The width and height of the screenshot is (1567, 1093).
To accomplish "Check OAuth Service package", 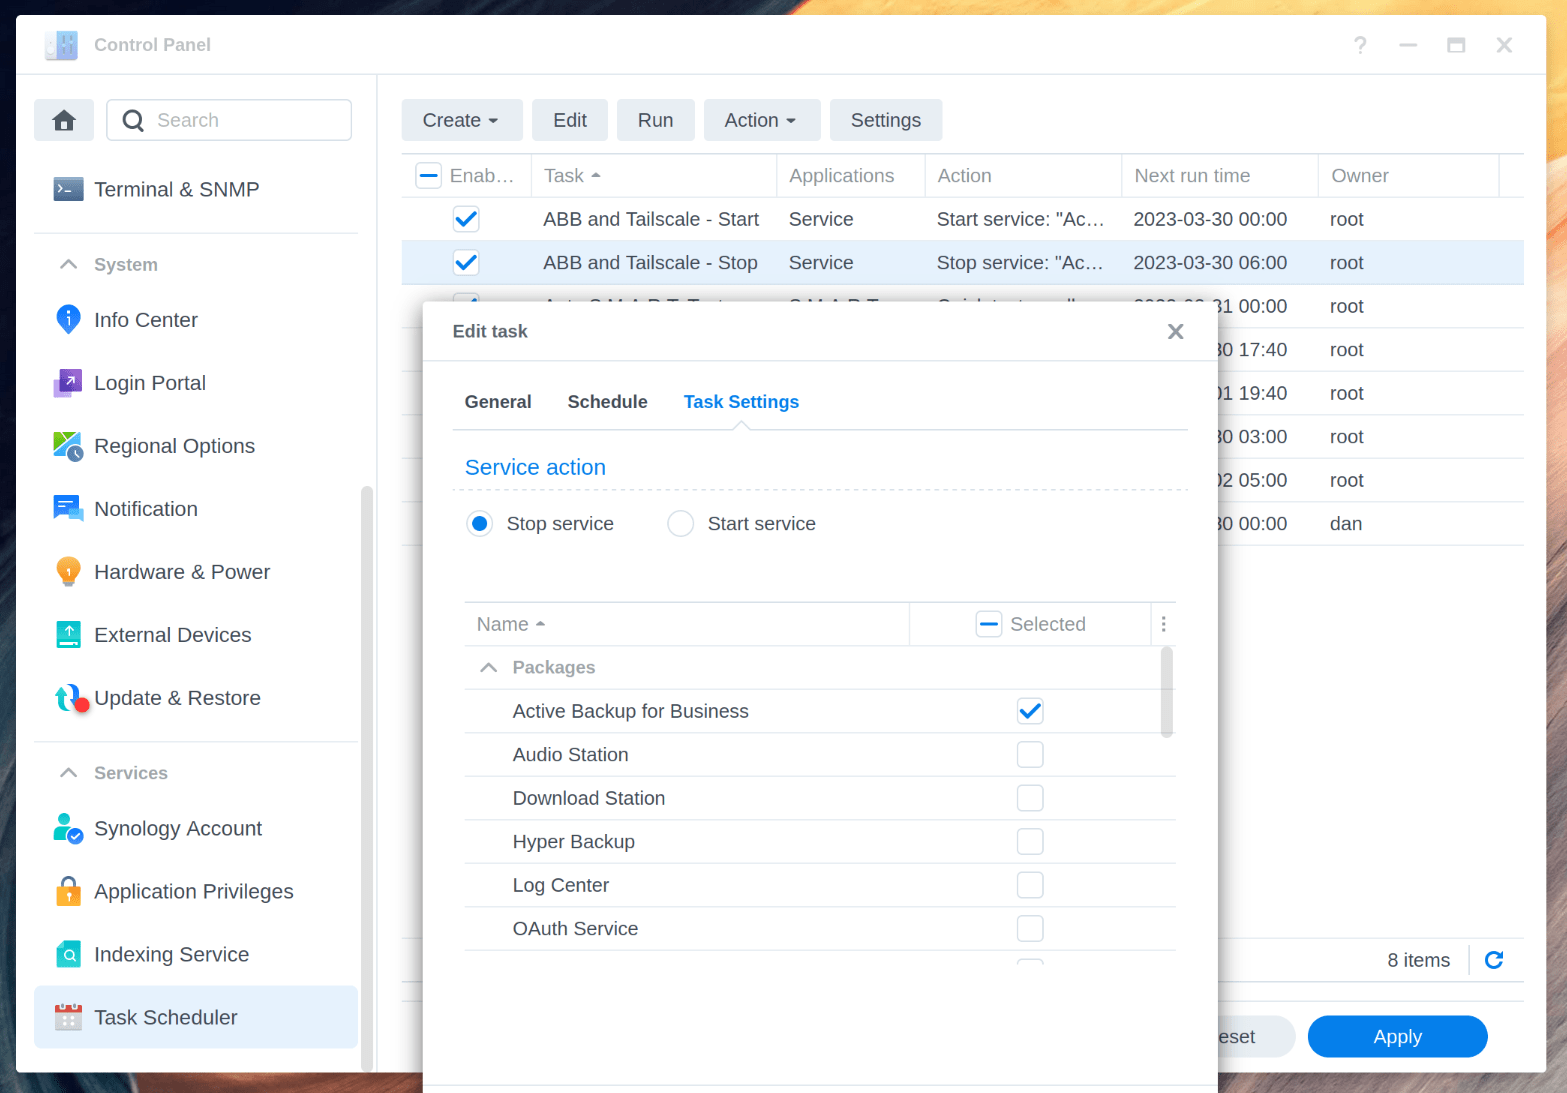I will pyautogui.click(x=1030, y=929).
